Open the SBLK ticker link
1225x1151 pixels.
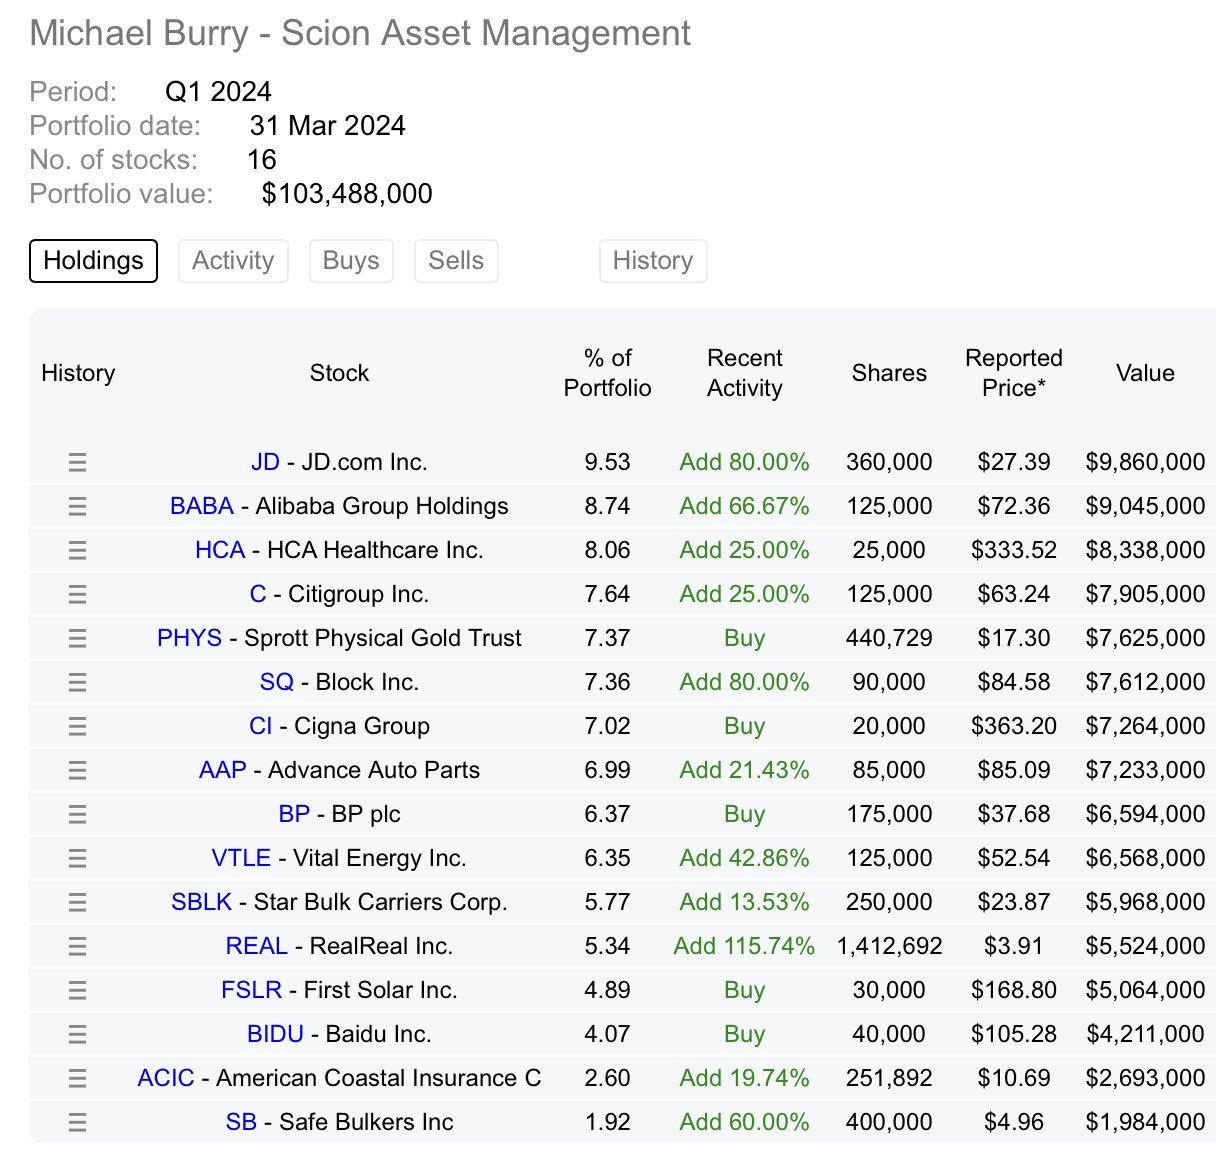click(202, 902)
